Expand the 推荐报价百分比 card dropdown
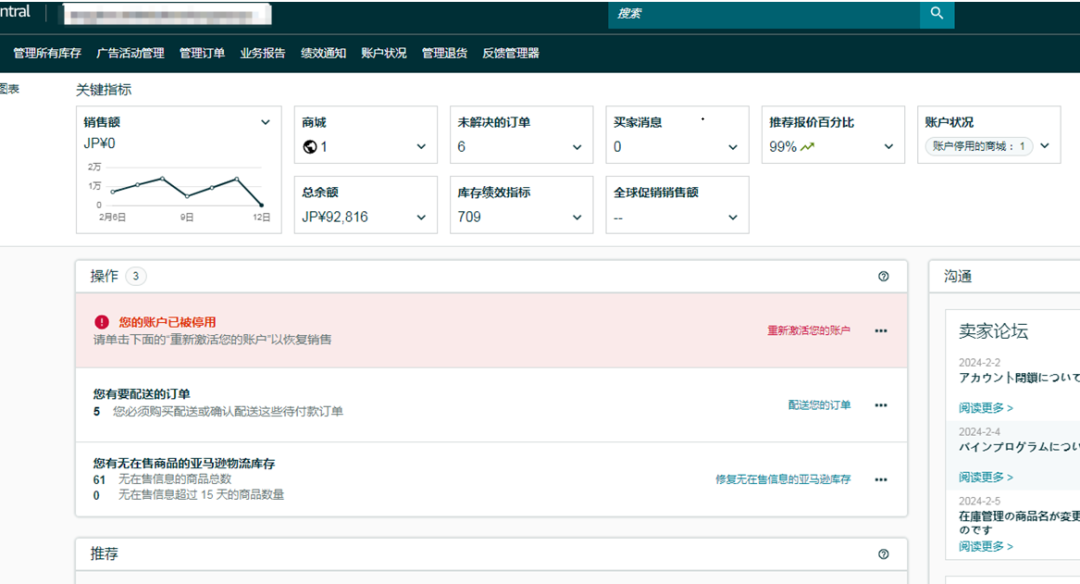 [x=889, y=147]
